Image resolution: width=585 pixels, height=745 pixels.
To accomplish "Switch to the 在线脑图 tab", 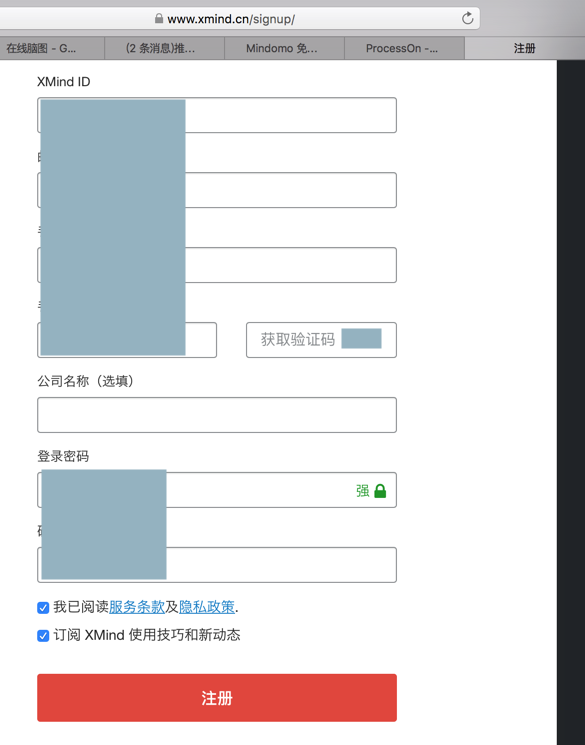I will 51,48.
